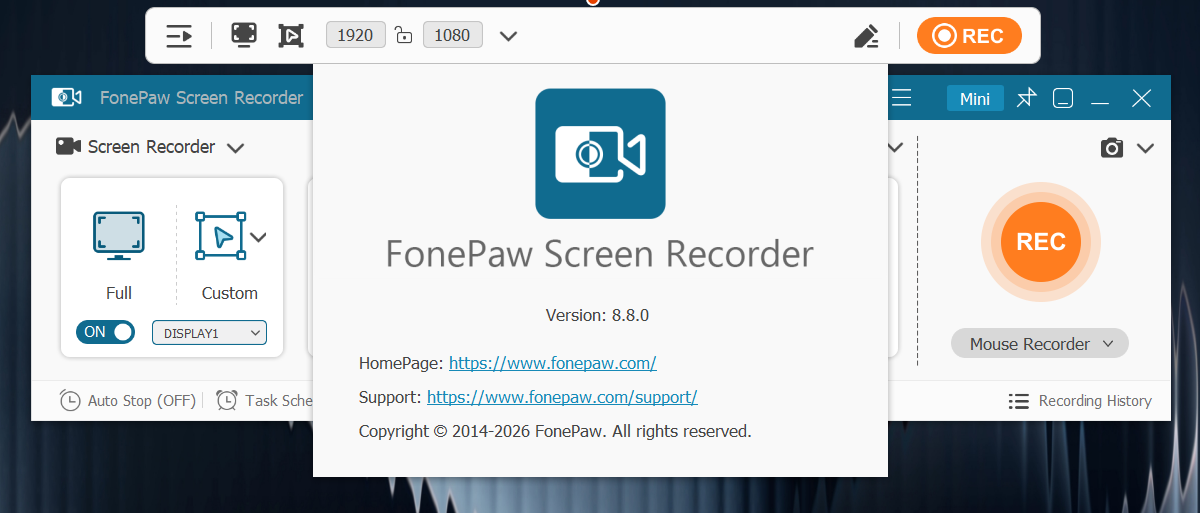Select the Custom recording area
Image resolution: width=1200 pixels, height=513 pixels.
pyautogui.click(x=229, y=255)
